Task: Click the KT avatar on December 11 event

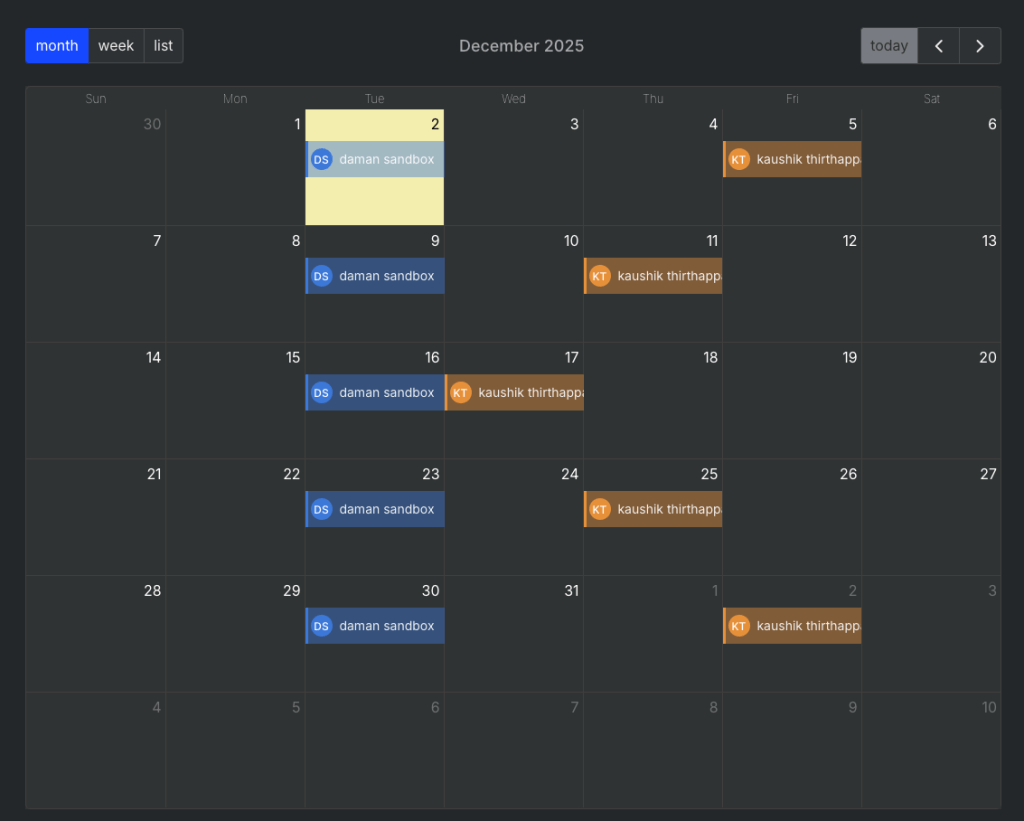Action: (600, 276)
